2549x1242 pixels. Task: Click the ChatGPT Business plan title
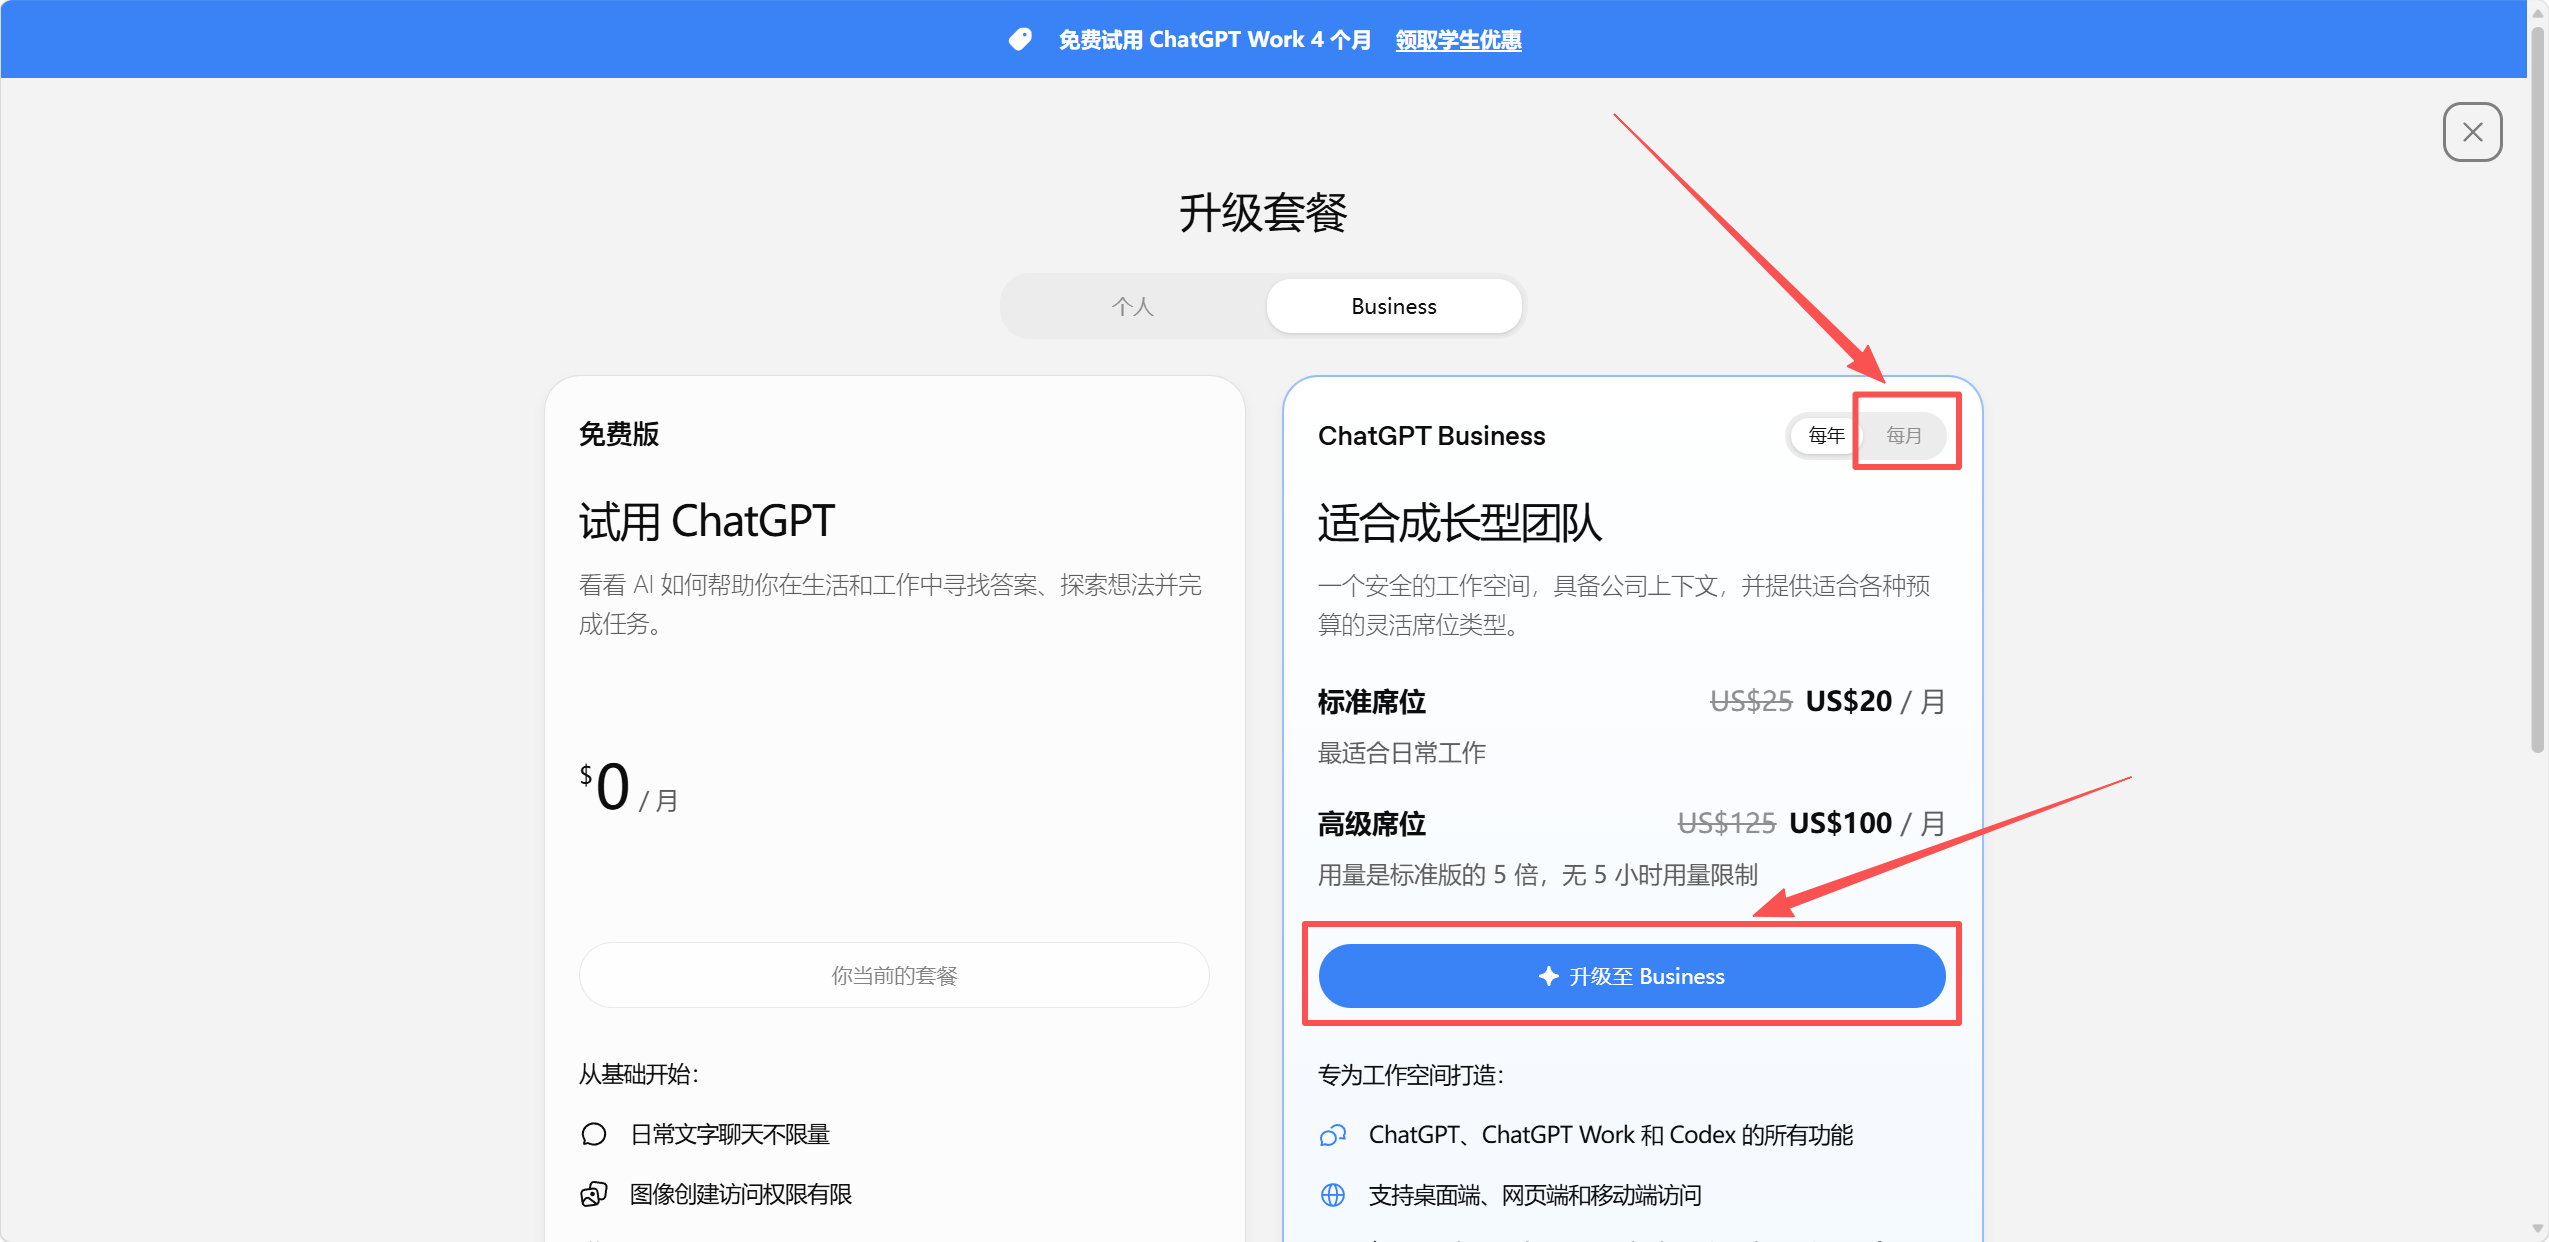coord(1431,436)
